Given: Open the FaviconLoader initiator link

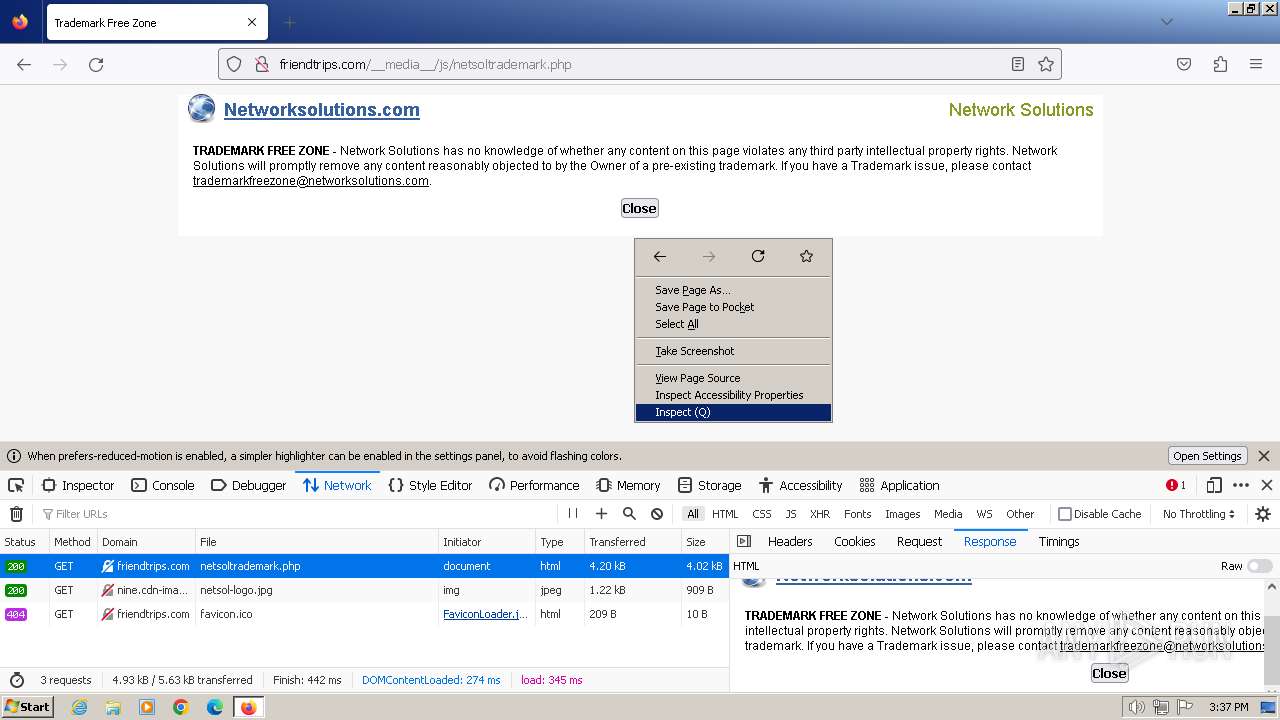Looking at the screenshot, I should (485, 614).
